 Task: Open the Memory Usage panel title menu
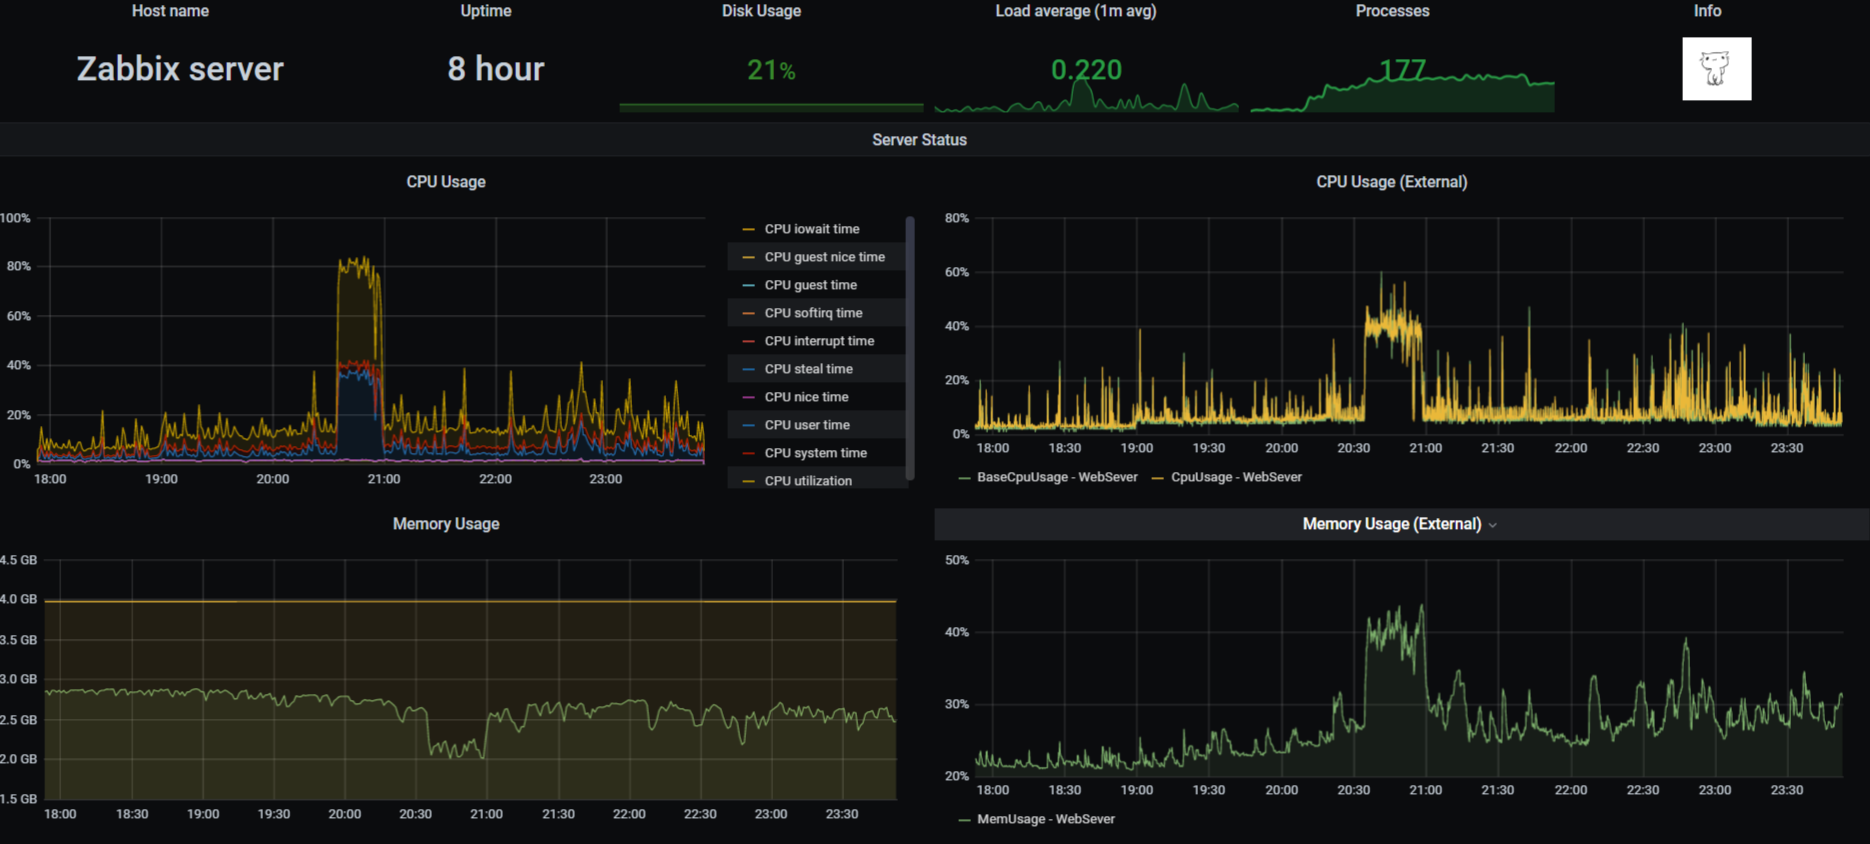tap(446, 524)
